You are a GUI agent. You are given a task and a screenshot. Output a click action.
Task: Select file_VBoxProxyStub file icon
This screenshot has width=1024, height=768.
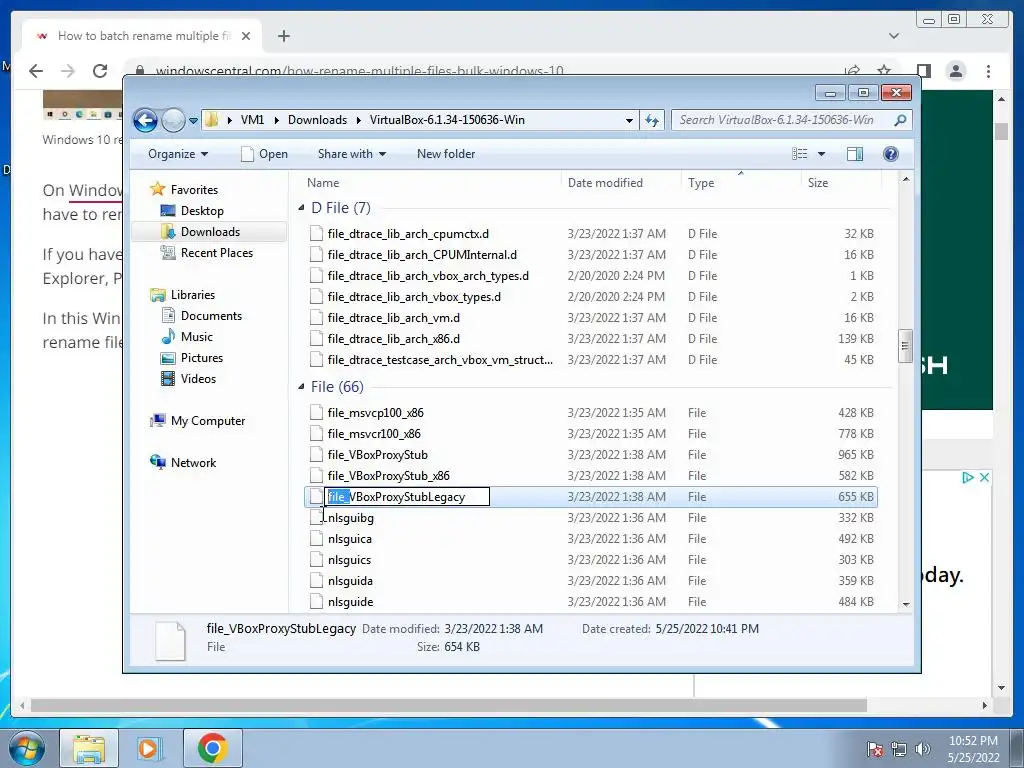[317, 455]
